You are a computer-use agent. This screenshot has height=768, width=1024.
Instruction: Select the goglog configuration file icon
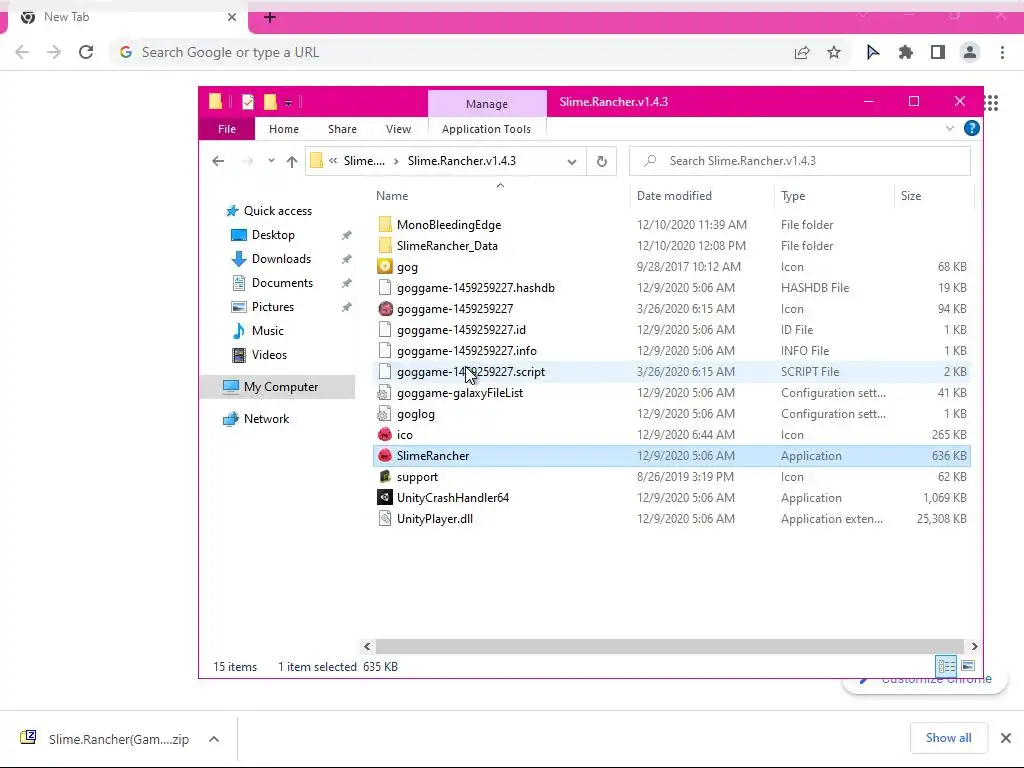[385, 413]
